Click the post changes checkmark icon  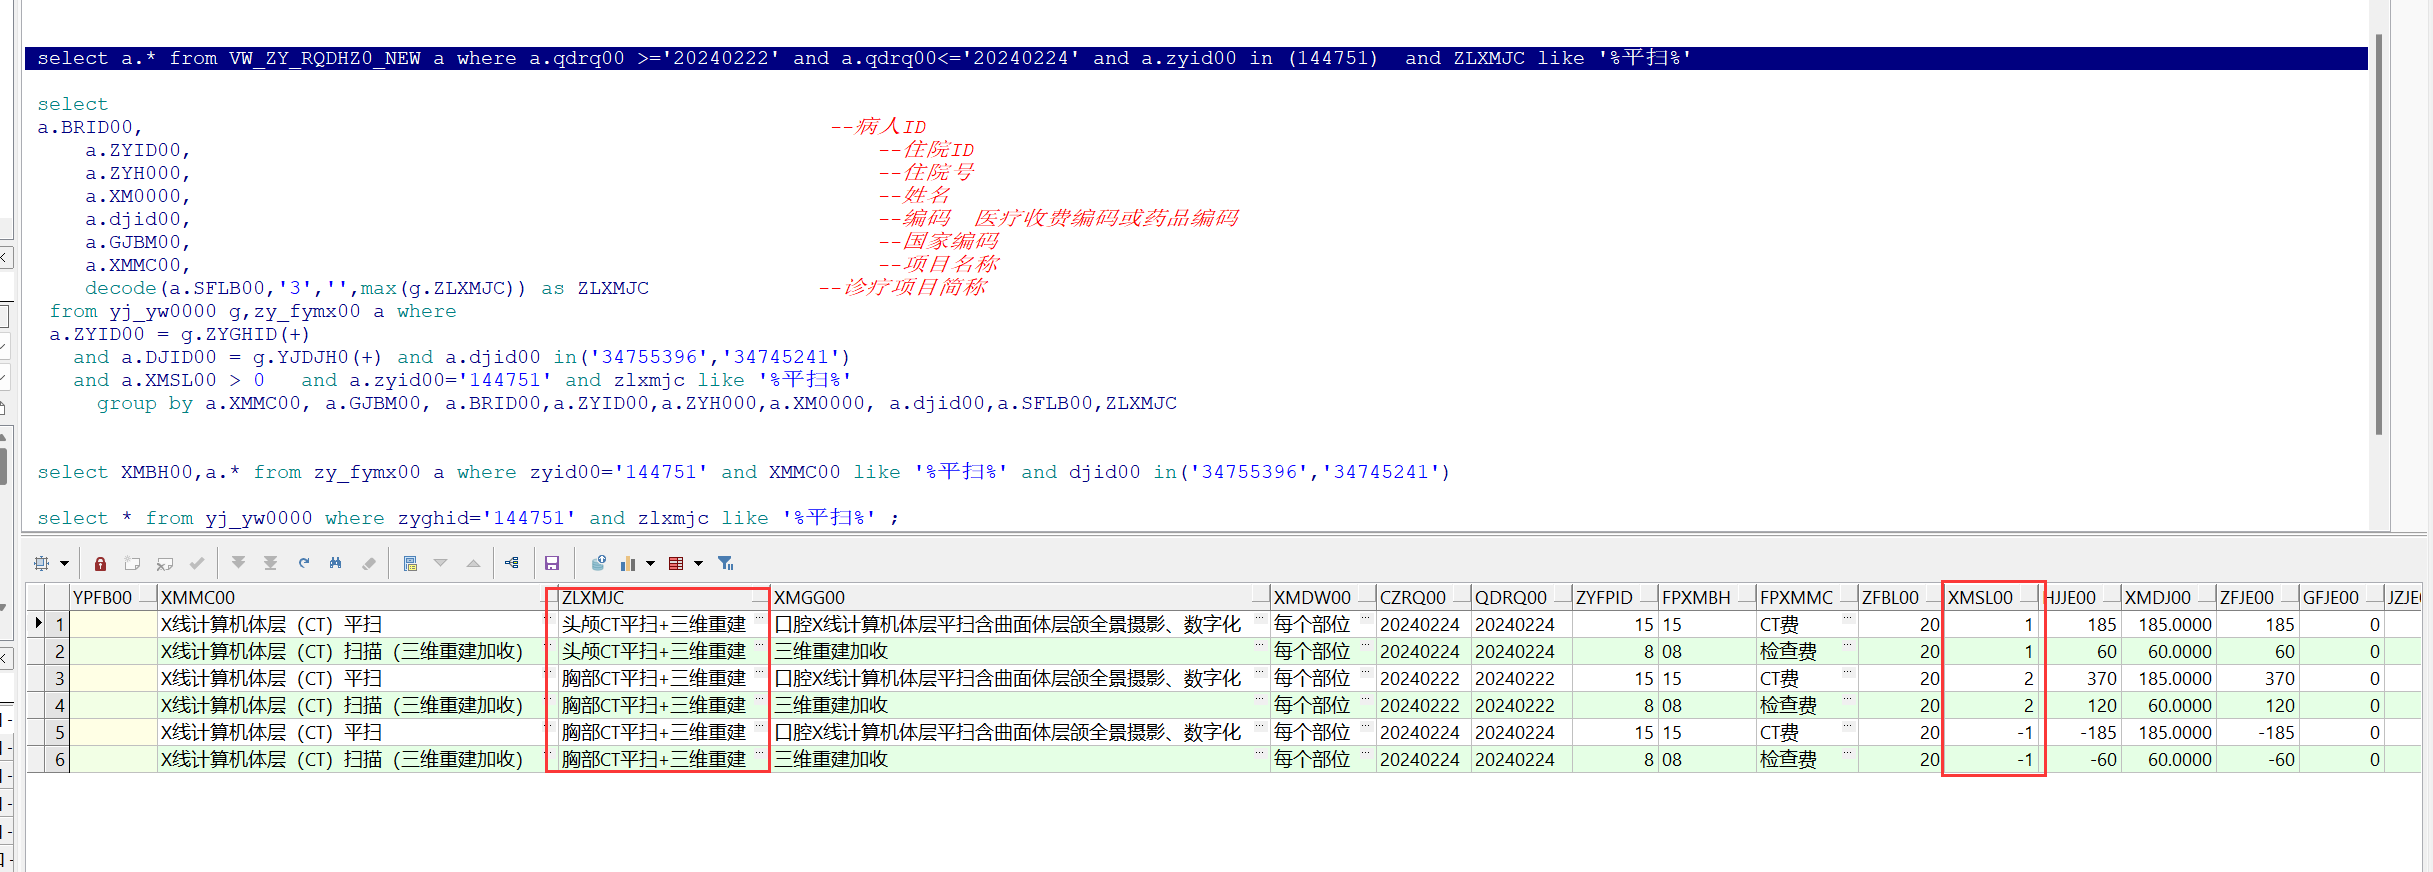point(197,563)
